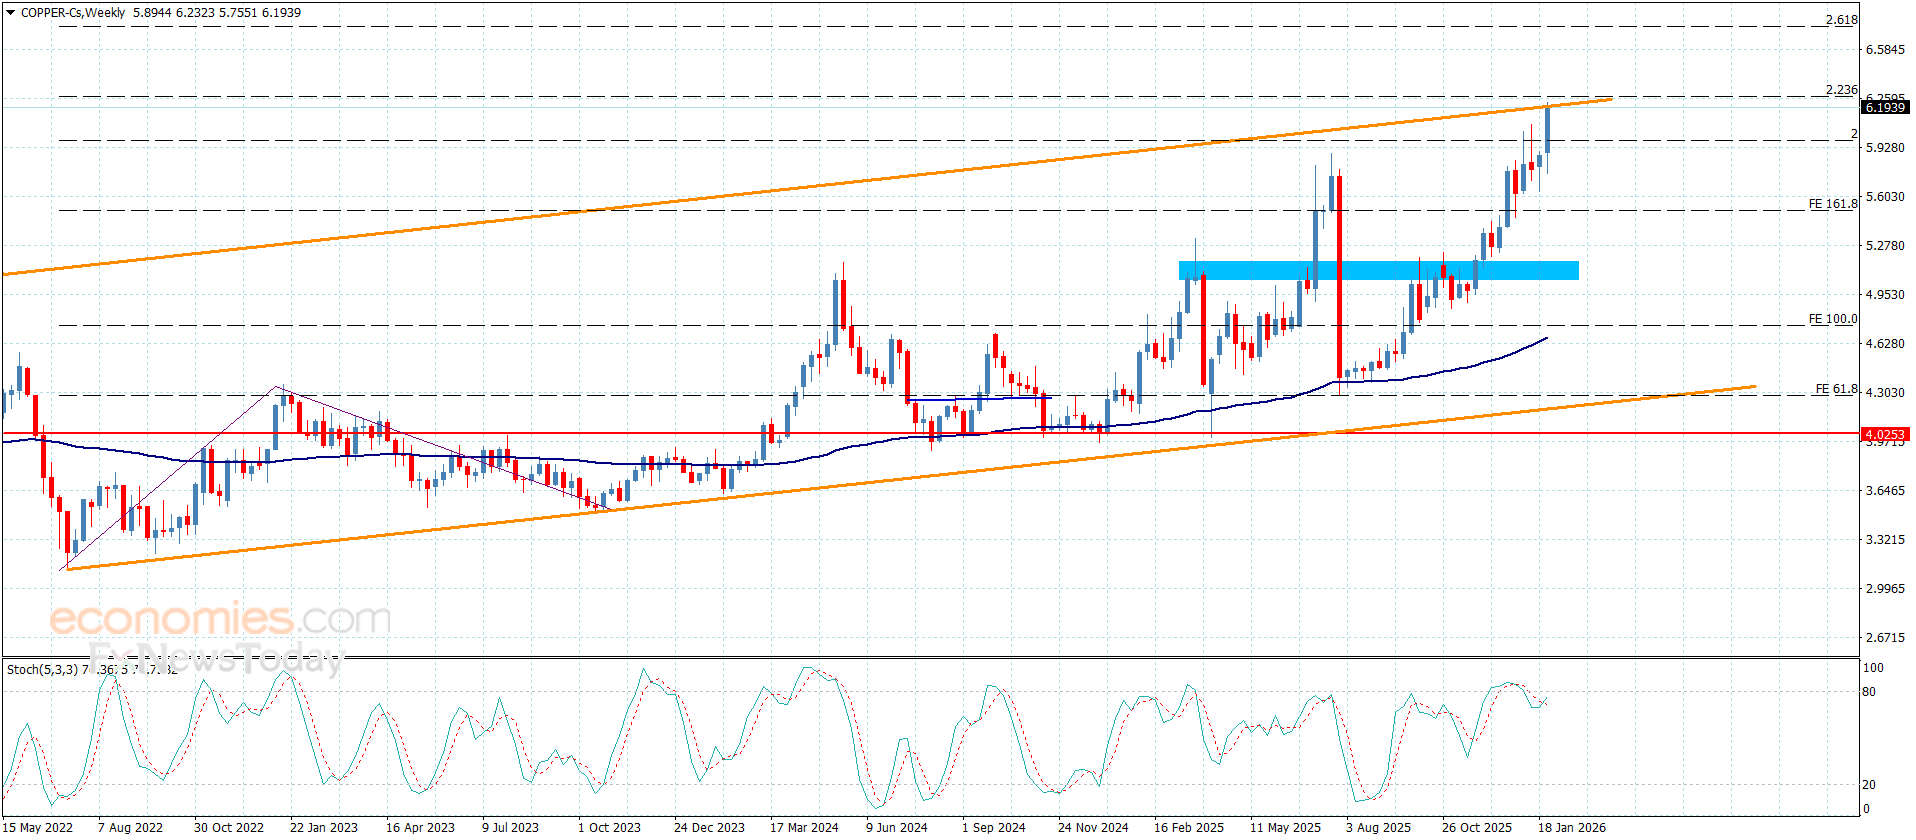Select the 2.236 extension level label
This screenshot has width=1916, height=840.
1841,90
